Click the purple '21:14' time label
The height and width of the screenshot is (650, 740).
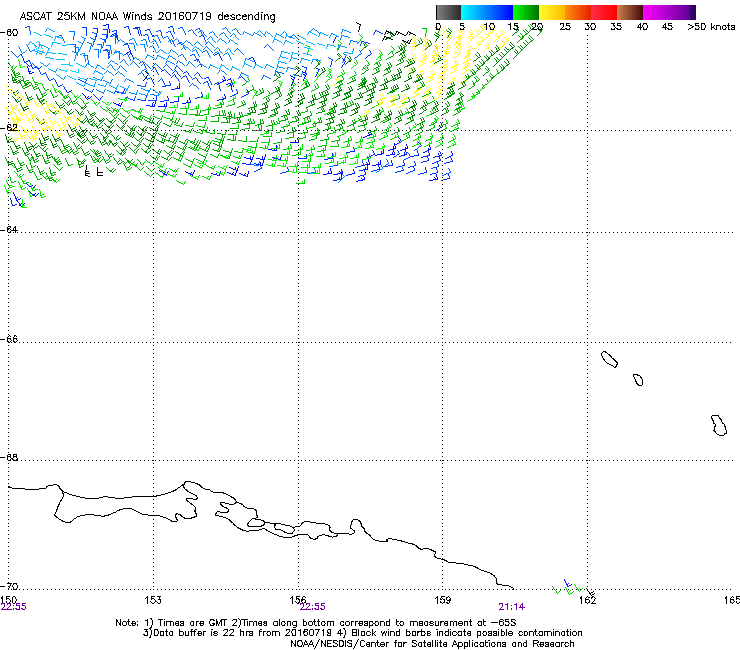coord(512,607)
